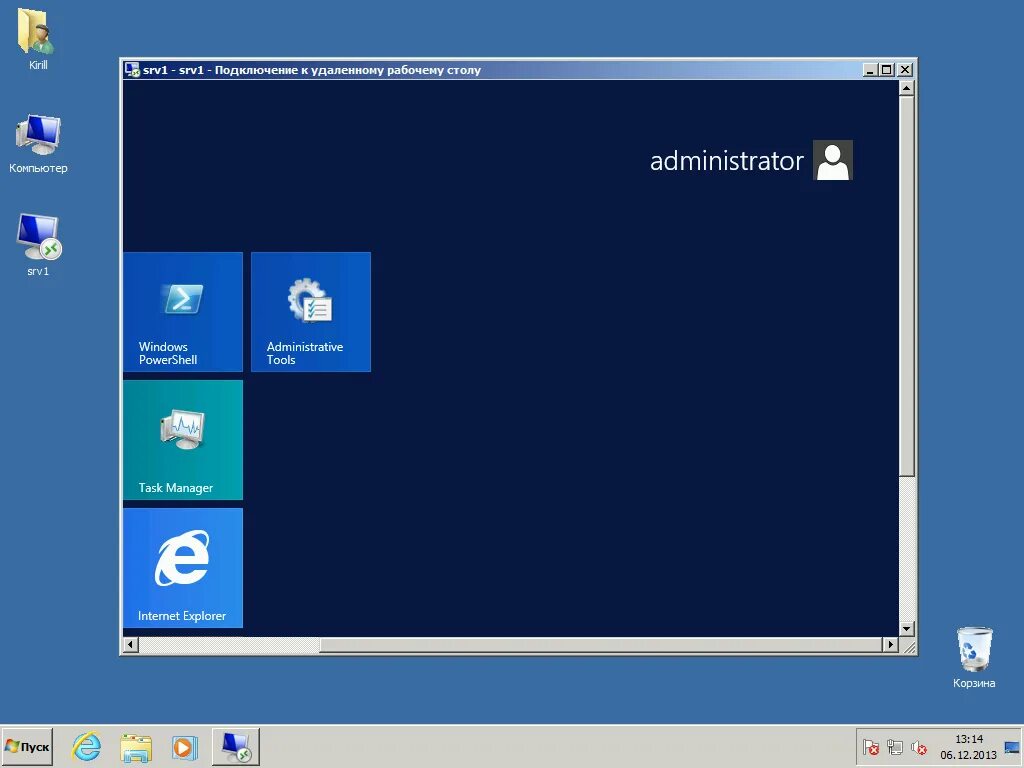Open the Пуск start button
The height and width of the screenshot is (768, 1024).
point(27,746)
